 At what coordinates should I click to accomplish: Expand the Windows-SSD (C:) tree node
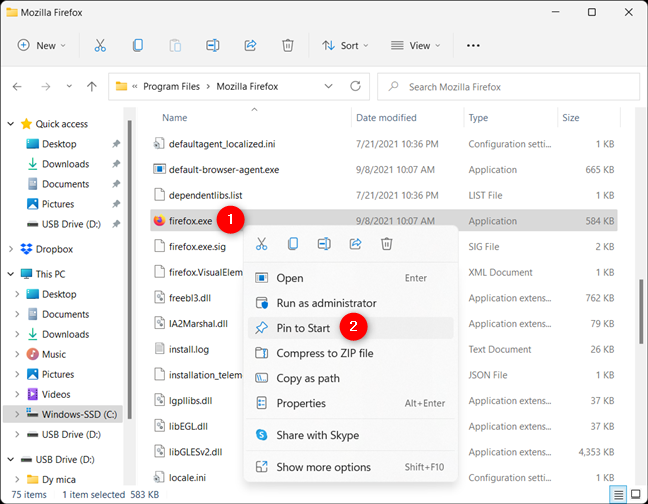[17, 414]
